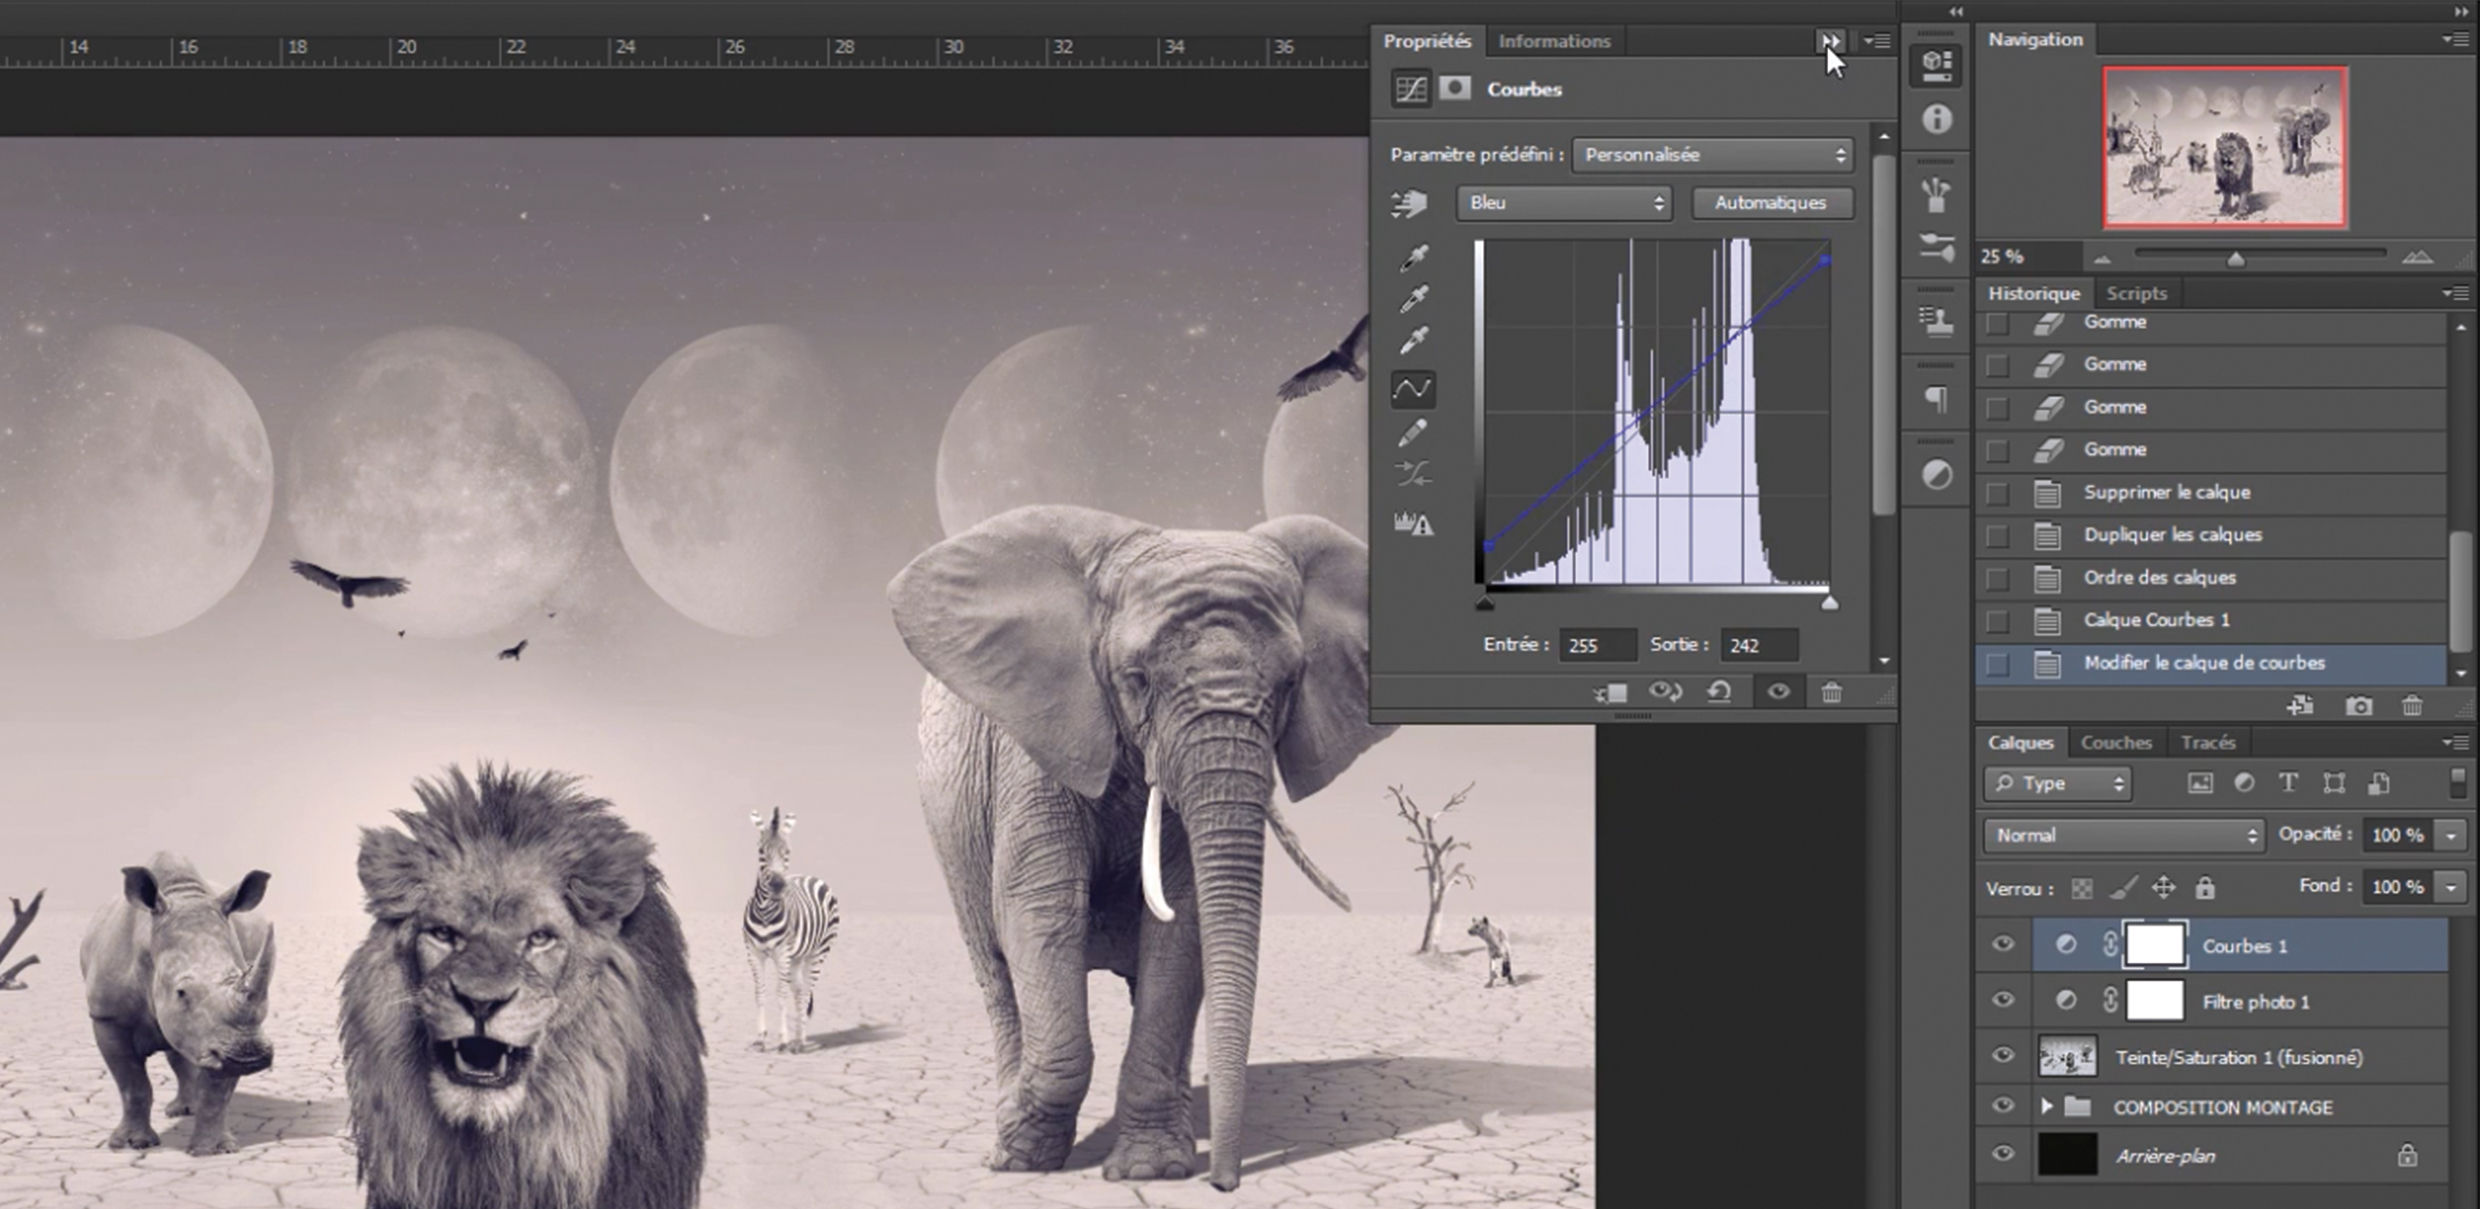Screen dimensions: 2480x1209
Task: Hide the COMPOSITION MONTAGE group
Action: 2003,1105
